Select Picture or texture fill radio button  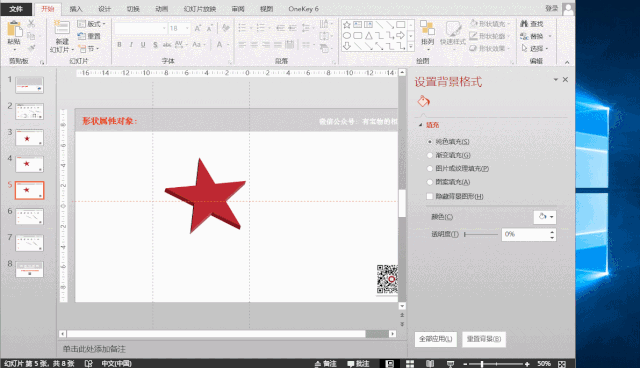pyautogui.click(x=429, y=168)
